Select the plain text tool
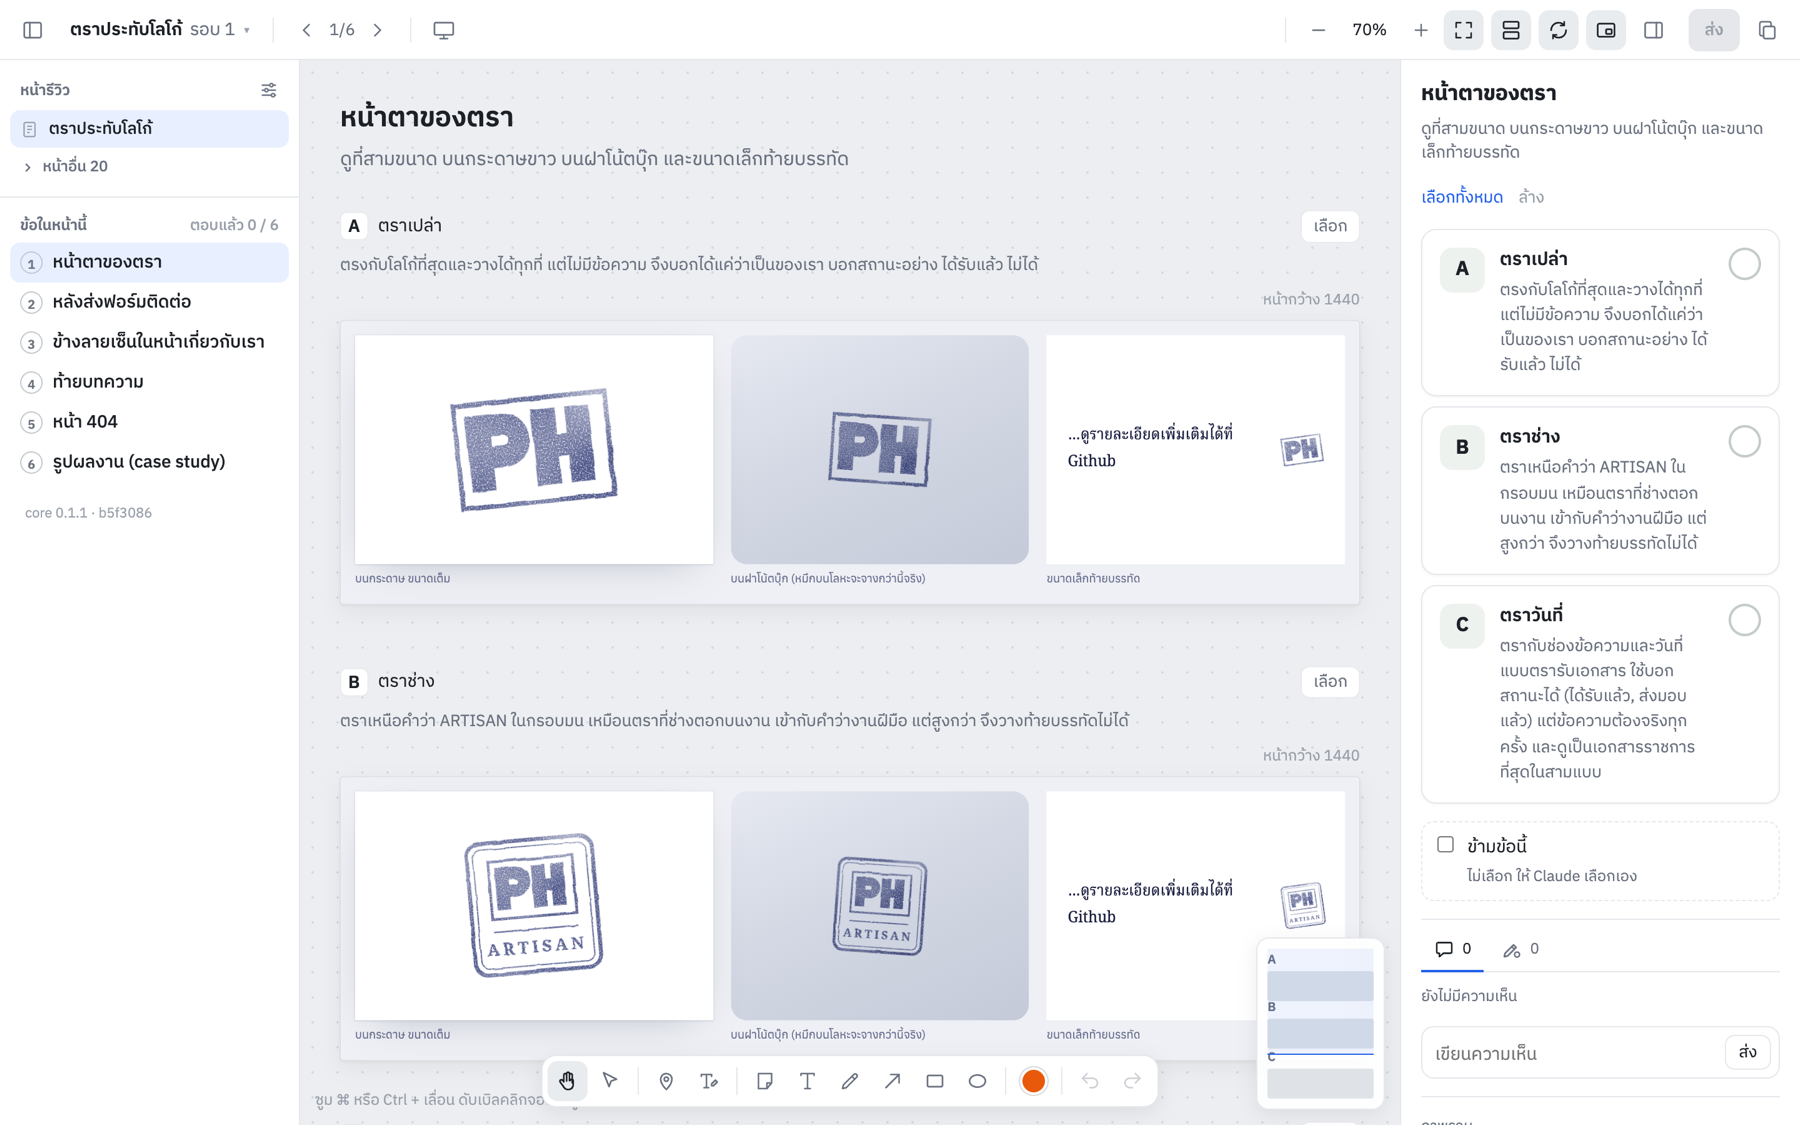The width and height of the screenshot is (1800, 1125). click(807, 1081)
